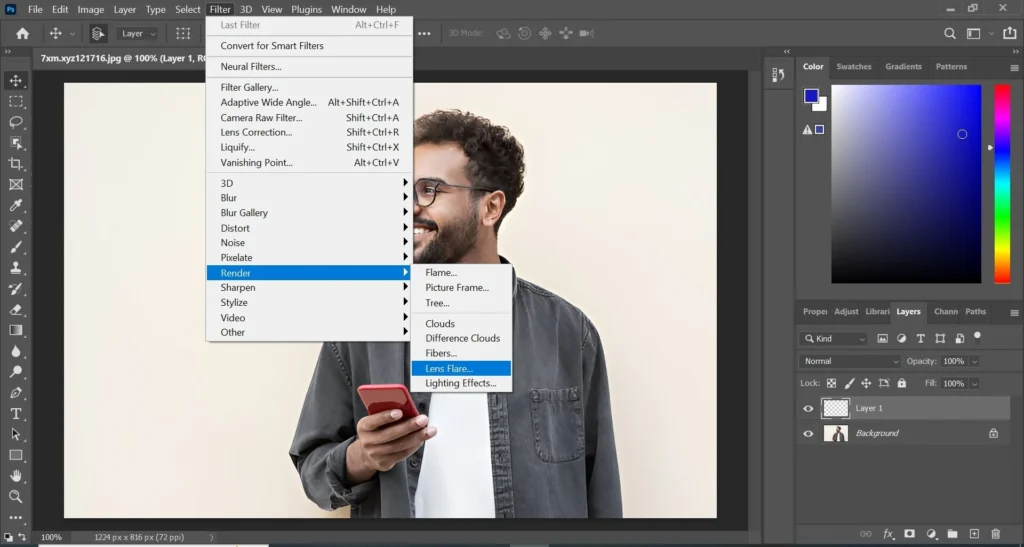1024x547 pixels.
Task: Open the Normal blend mode dropdown
Action: coord(850,361)
